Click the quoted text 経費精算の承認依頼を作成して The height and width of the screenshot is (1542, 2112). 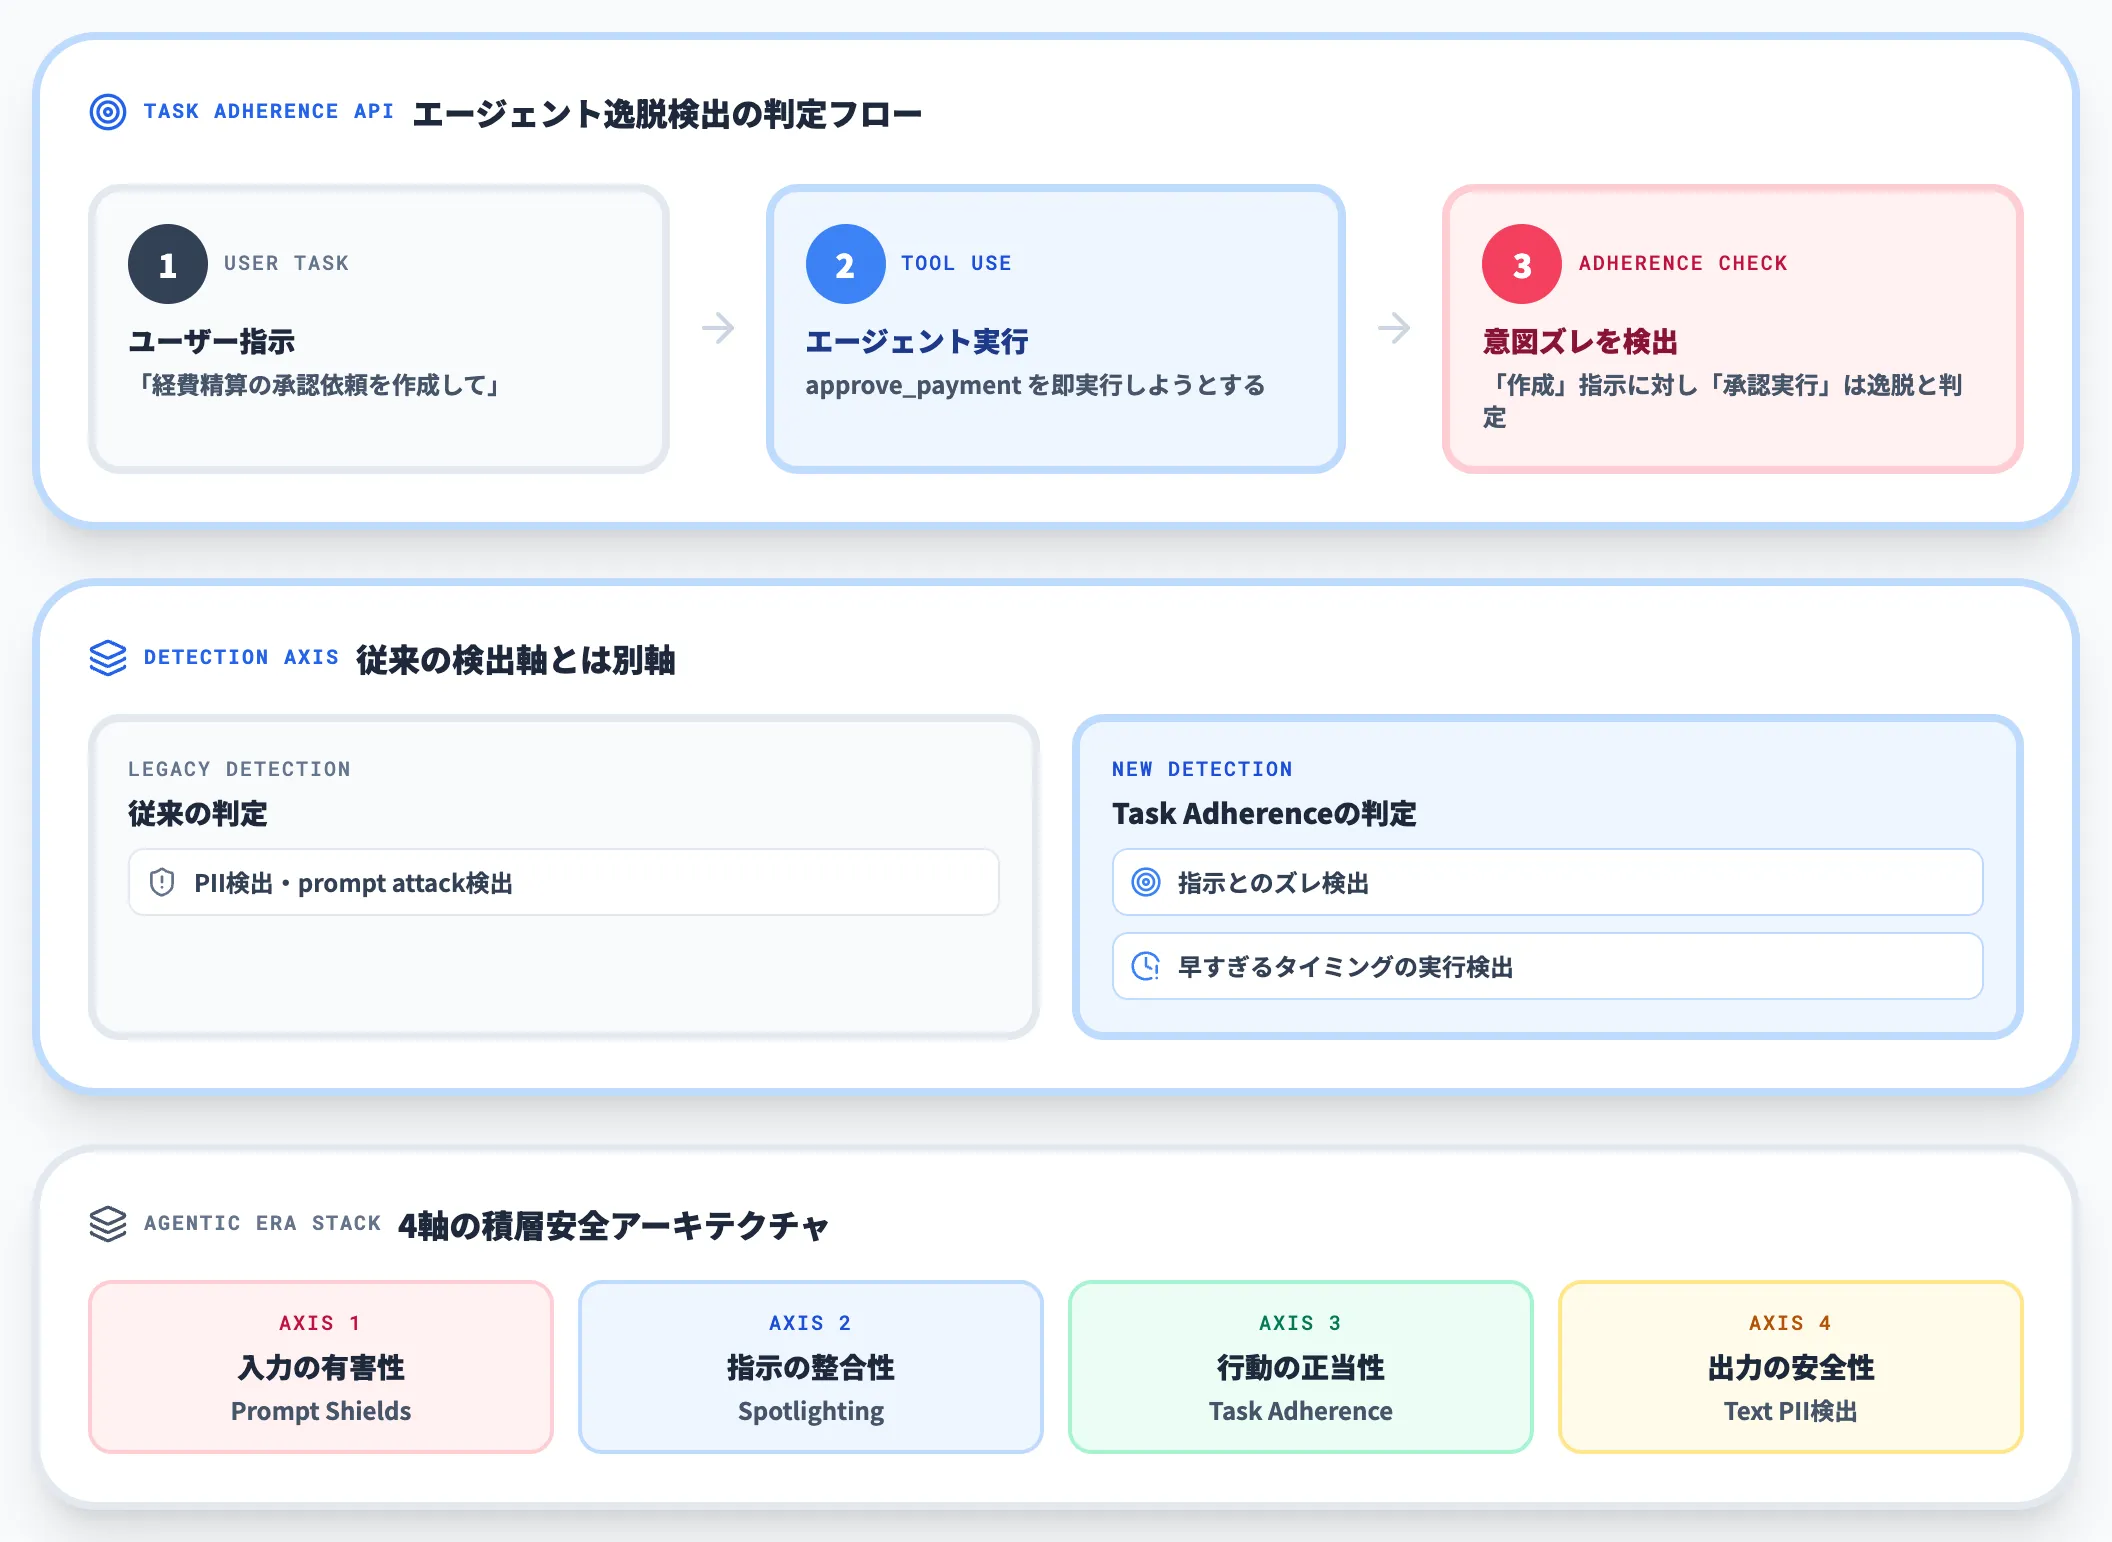point(318,385)
